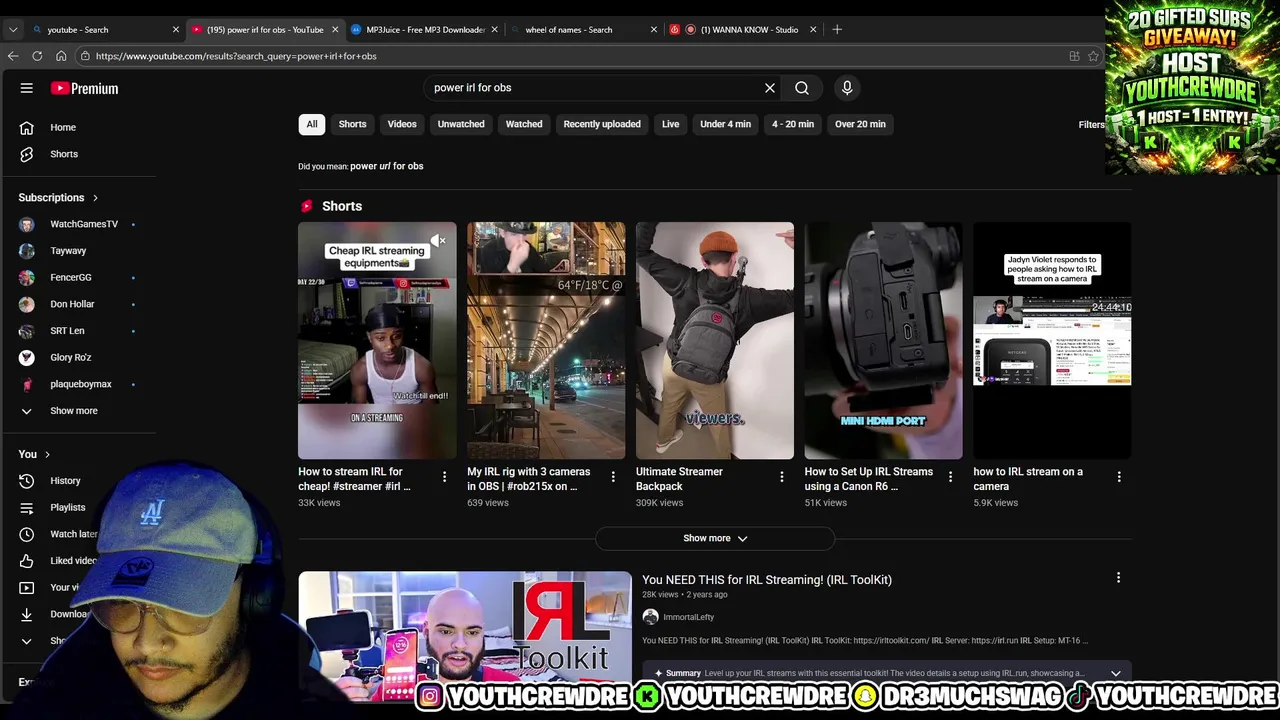Close the power irl for obs YouTube tab
This screenshot has height=720, width=1280.
coord(335,29)
